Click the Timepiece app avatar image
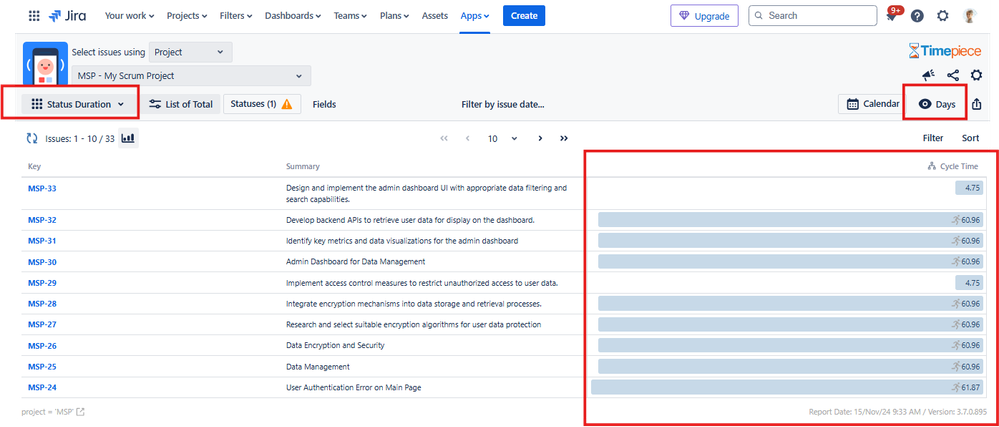The image size is (999, 427). click(x=45, y=63)
